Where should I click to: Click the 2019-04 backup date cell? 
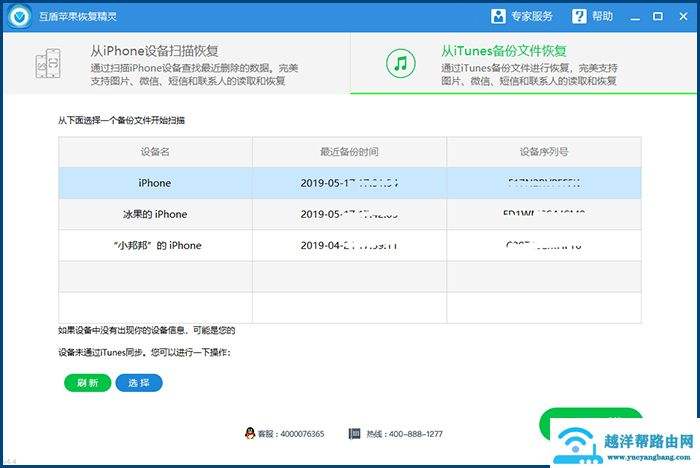(x=349, y=246)
